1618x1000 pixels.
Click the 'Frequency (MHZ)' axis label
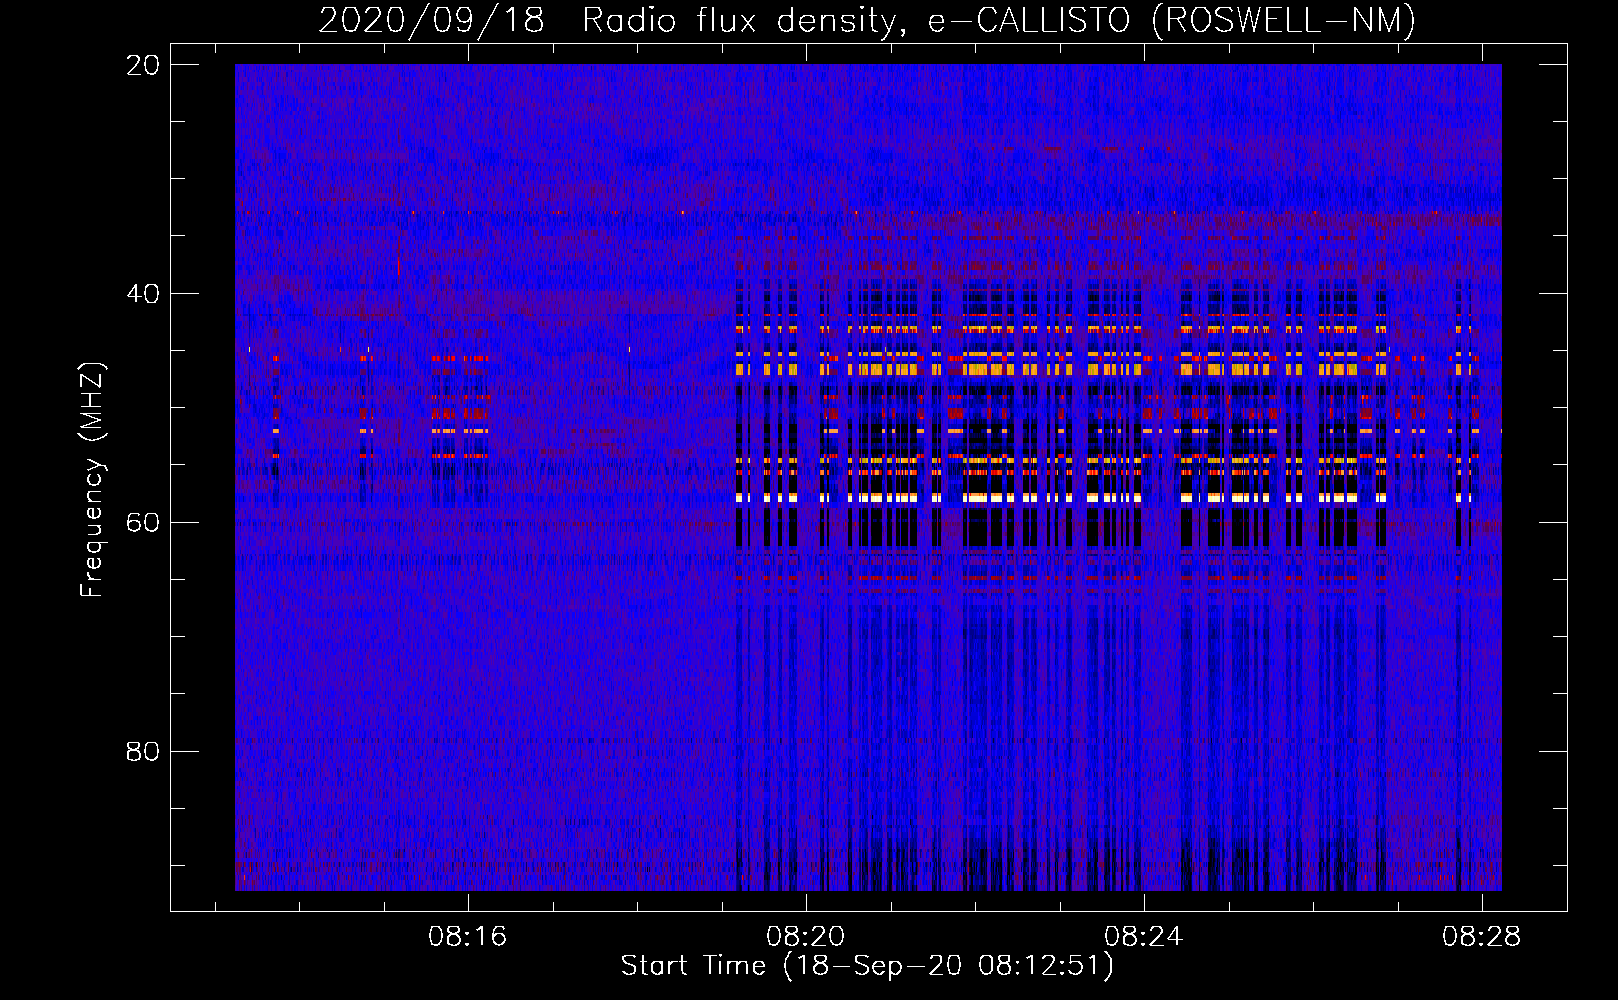[92, 480]
